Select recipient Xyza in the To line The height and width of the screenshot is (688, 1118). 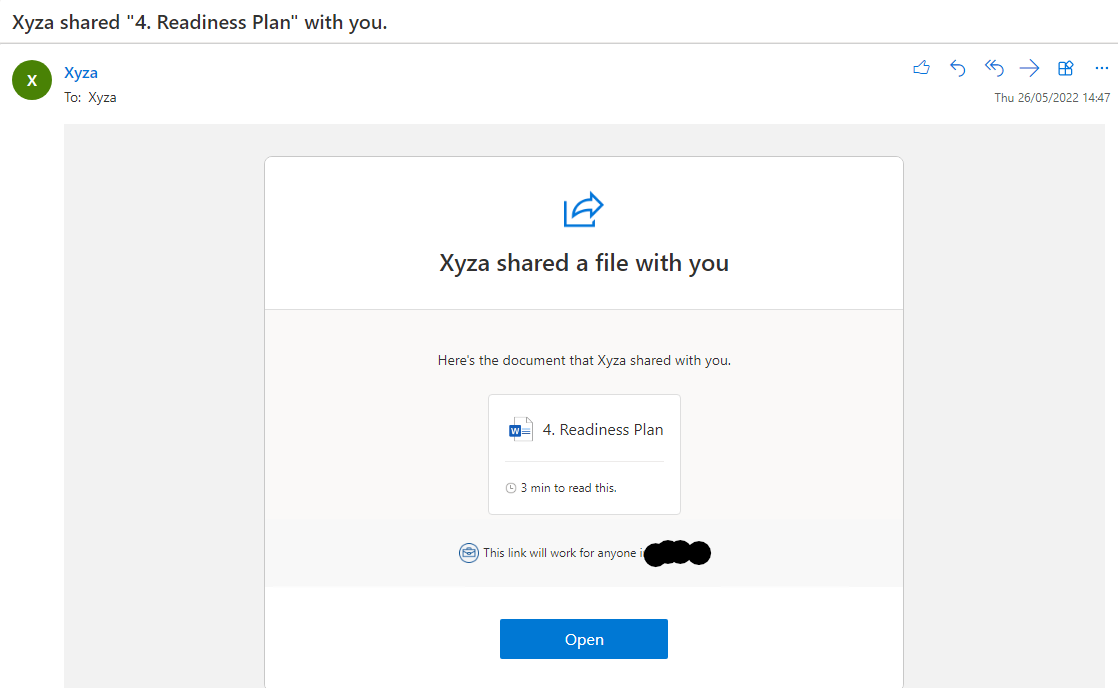pyautogui.click(x=102, y=98)
